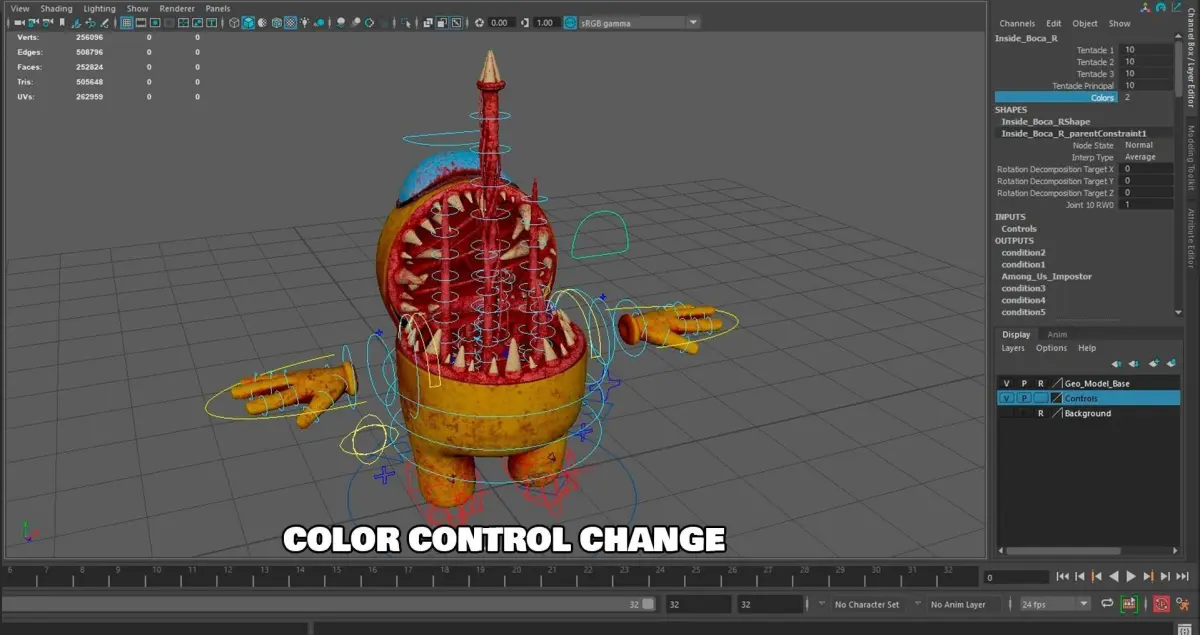Create layer from selected objects icon
1200x635 pixels.
(1172, 363)
